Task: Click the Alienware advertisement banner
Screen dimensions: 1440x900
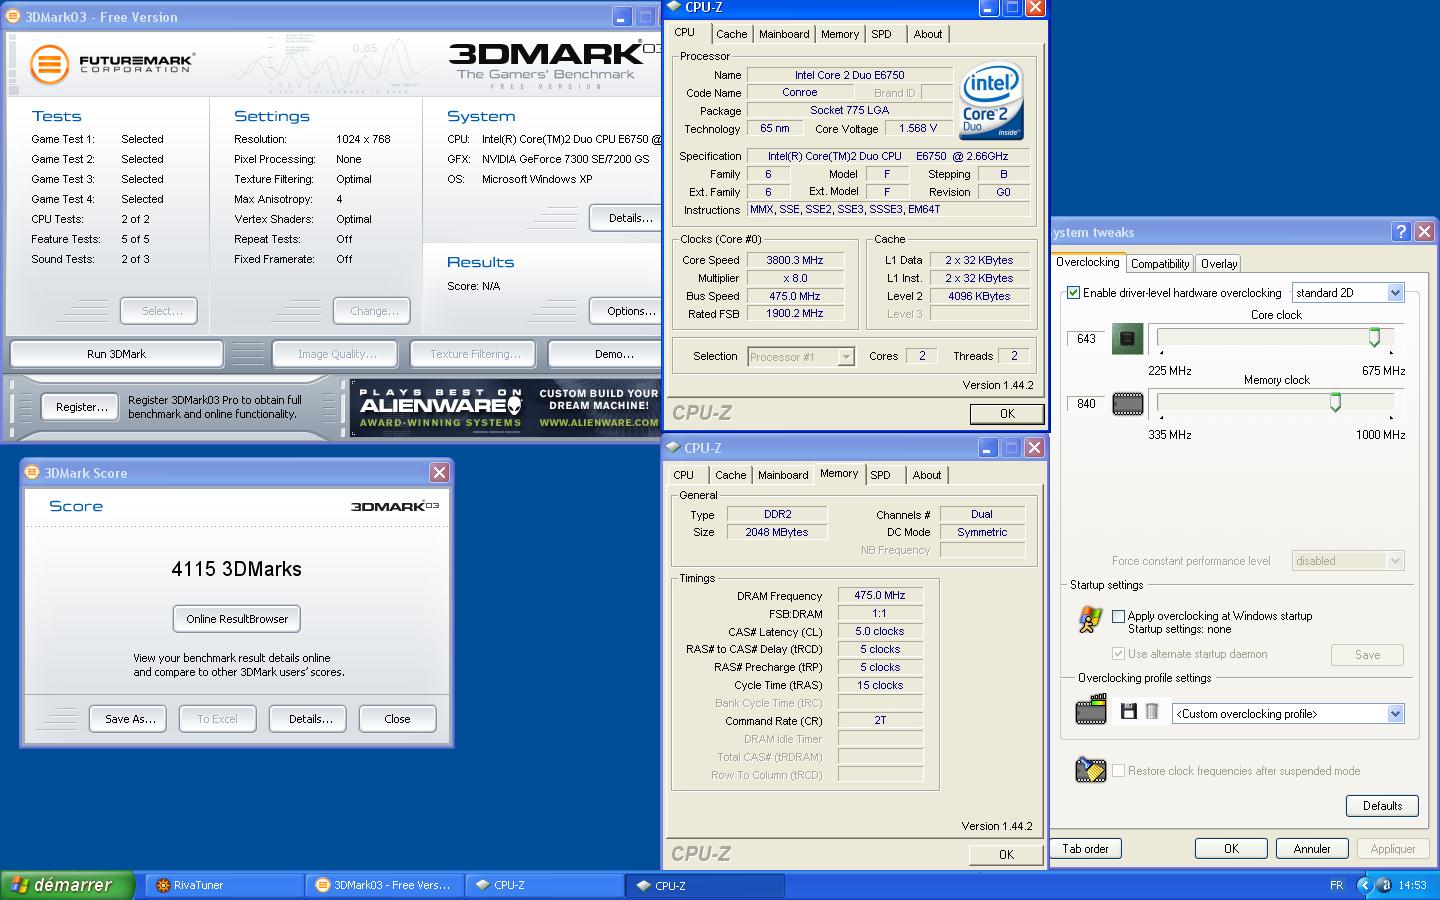Action: click(x=504, y=407)
